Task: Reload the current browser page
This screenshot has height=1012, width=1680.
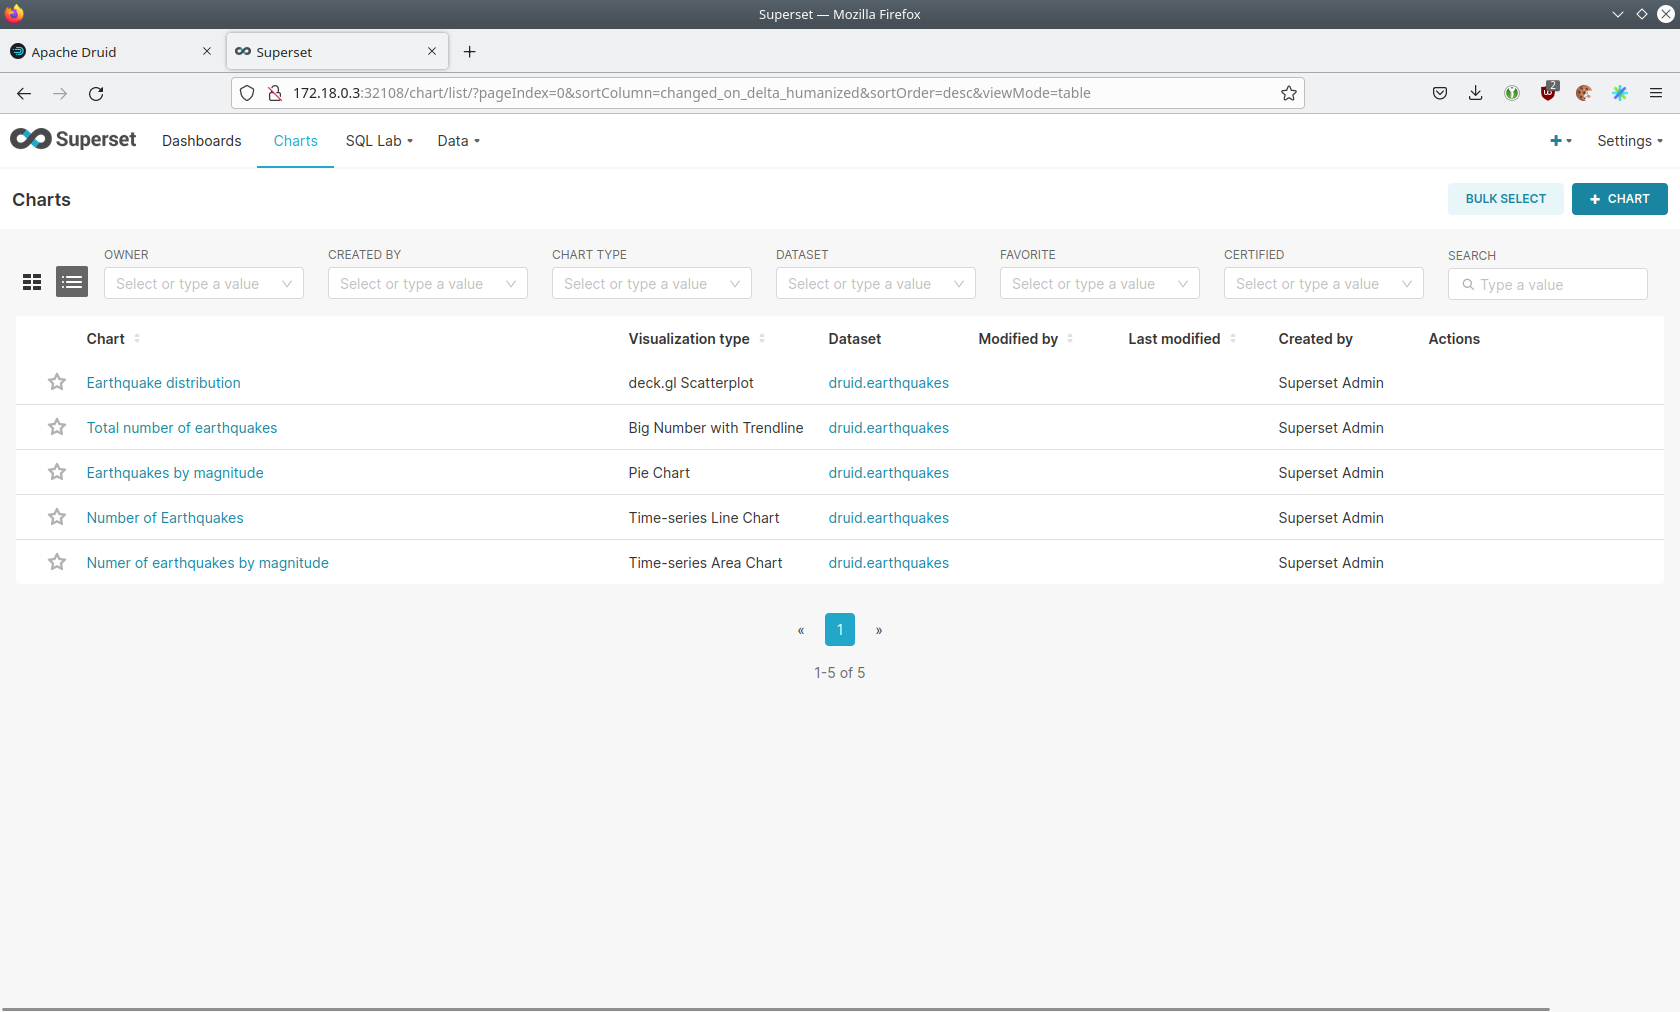Action: tap(96, 93)
